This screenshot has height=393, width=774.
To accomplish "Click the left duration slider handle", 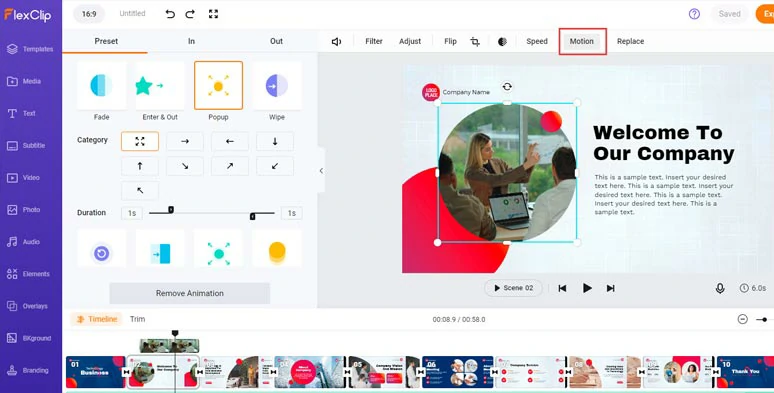I will [171, 210].
